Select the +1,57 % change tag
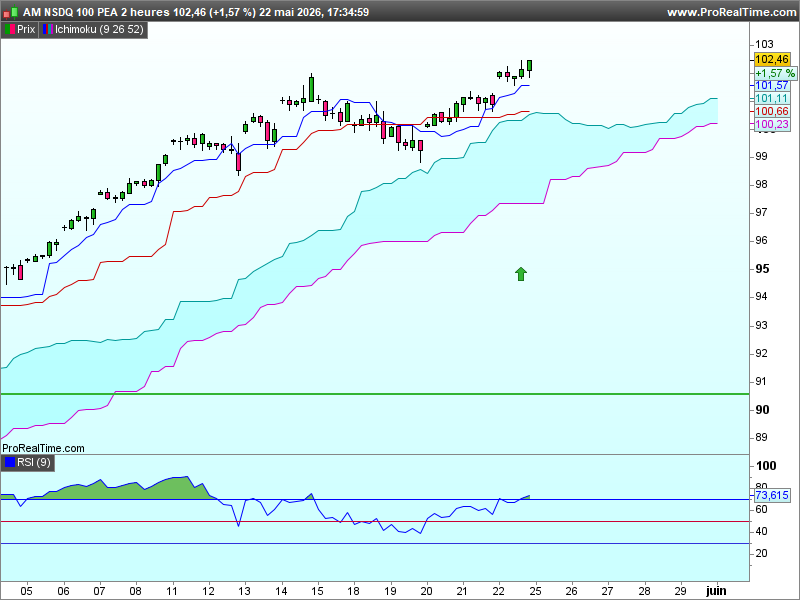This screenshot has height=600, width=800. click(x=775, y=73)
